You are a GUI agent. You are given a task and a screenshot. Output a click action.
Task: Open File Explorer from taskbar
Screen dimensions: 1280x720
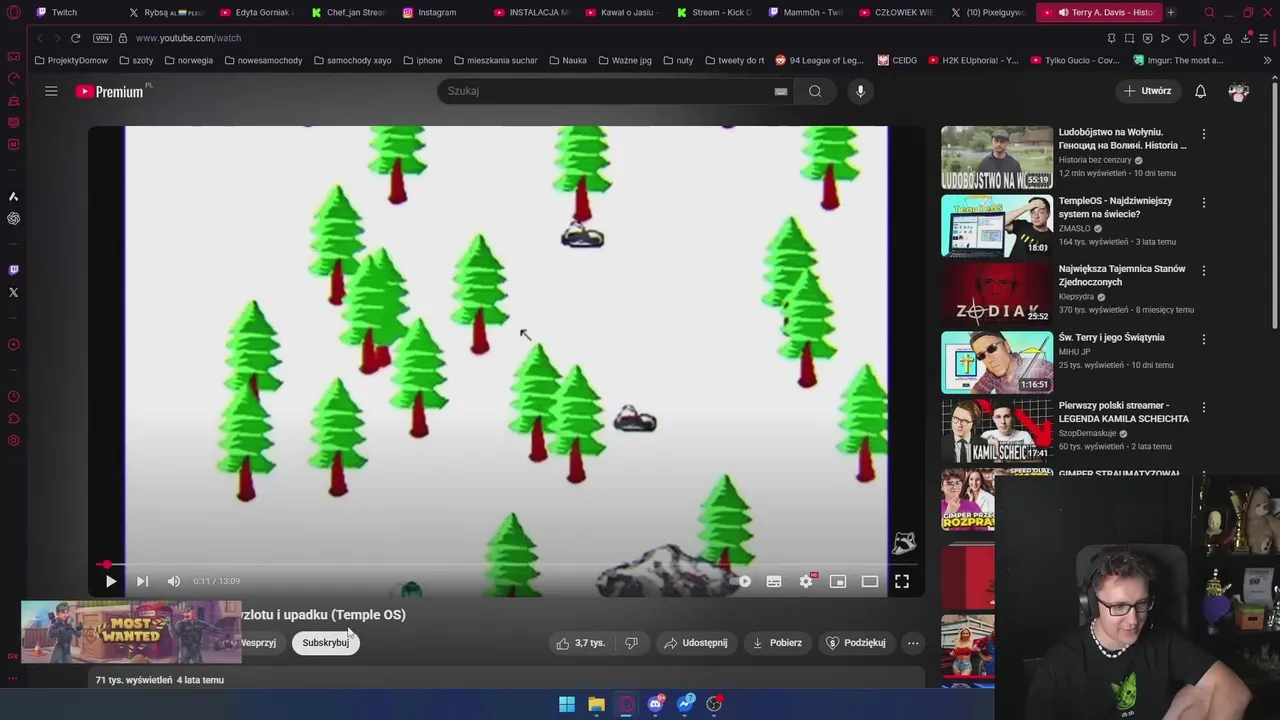596,704
